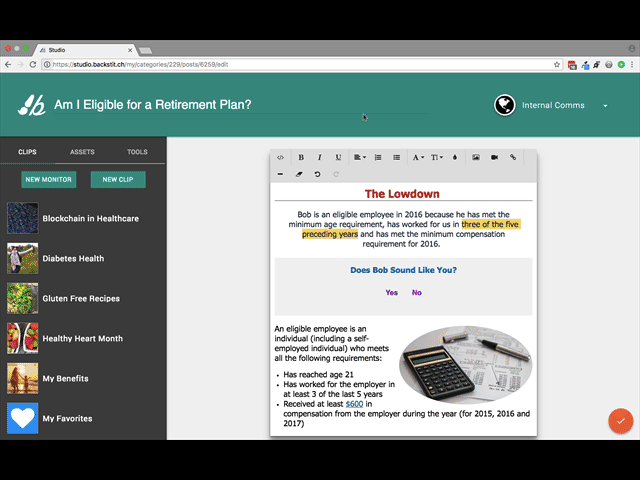
Task: Open Internal Comms dropdown arrow
Action: [x=605, y=106]
